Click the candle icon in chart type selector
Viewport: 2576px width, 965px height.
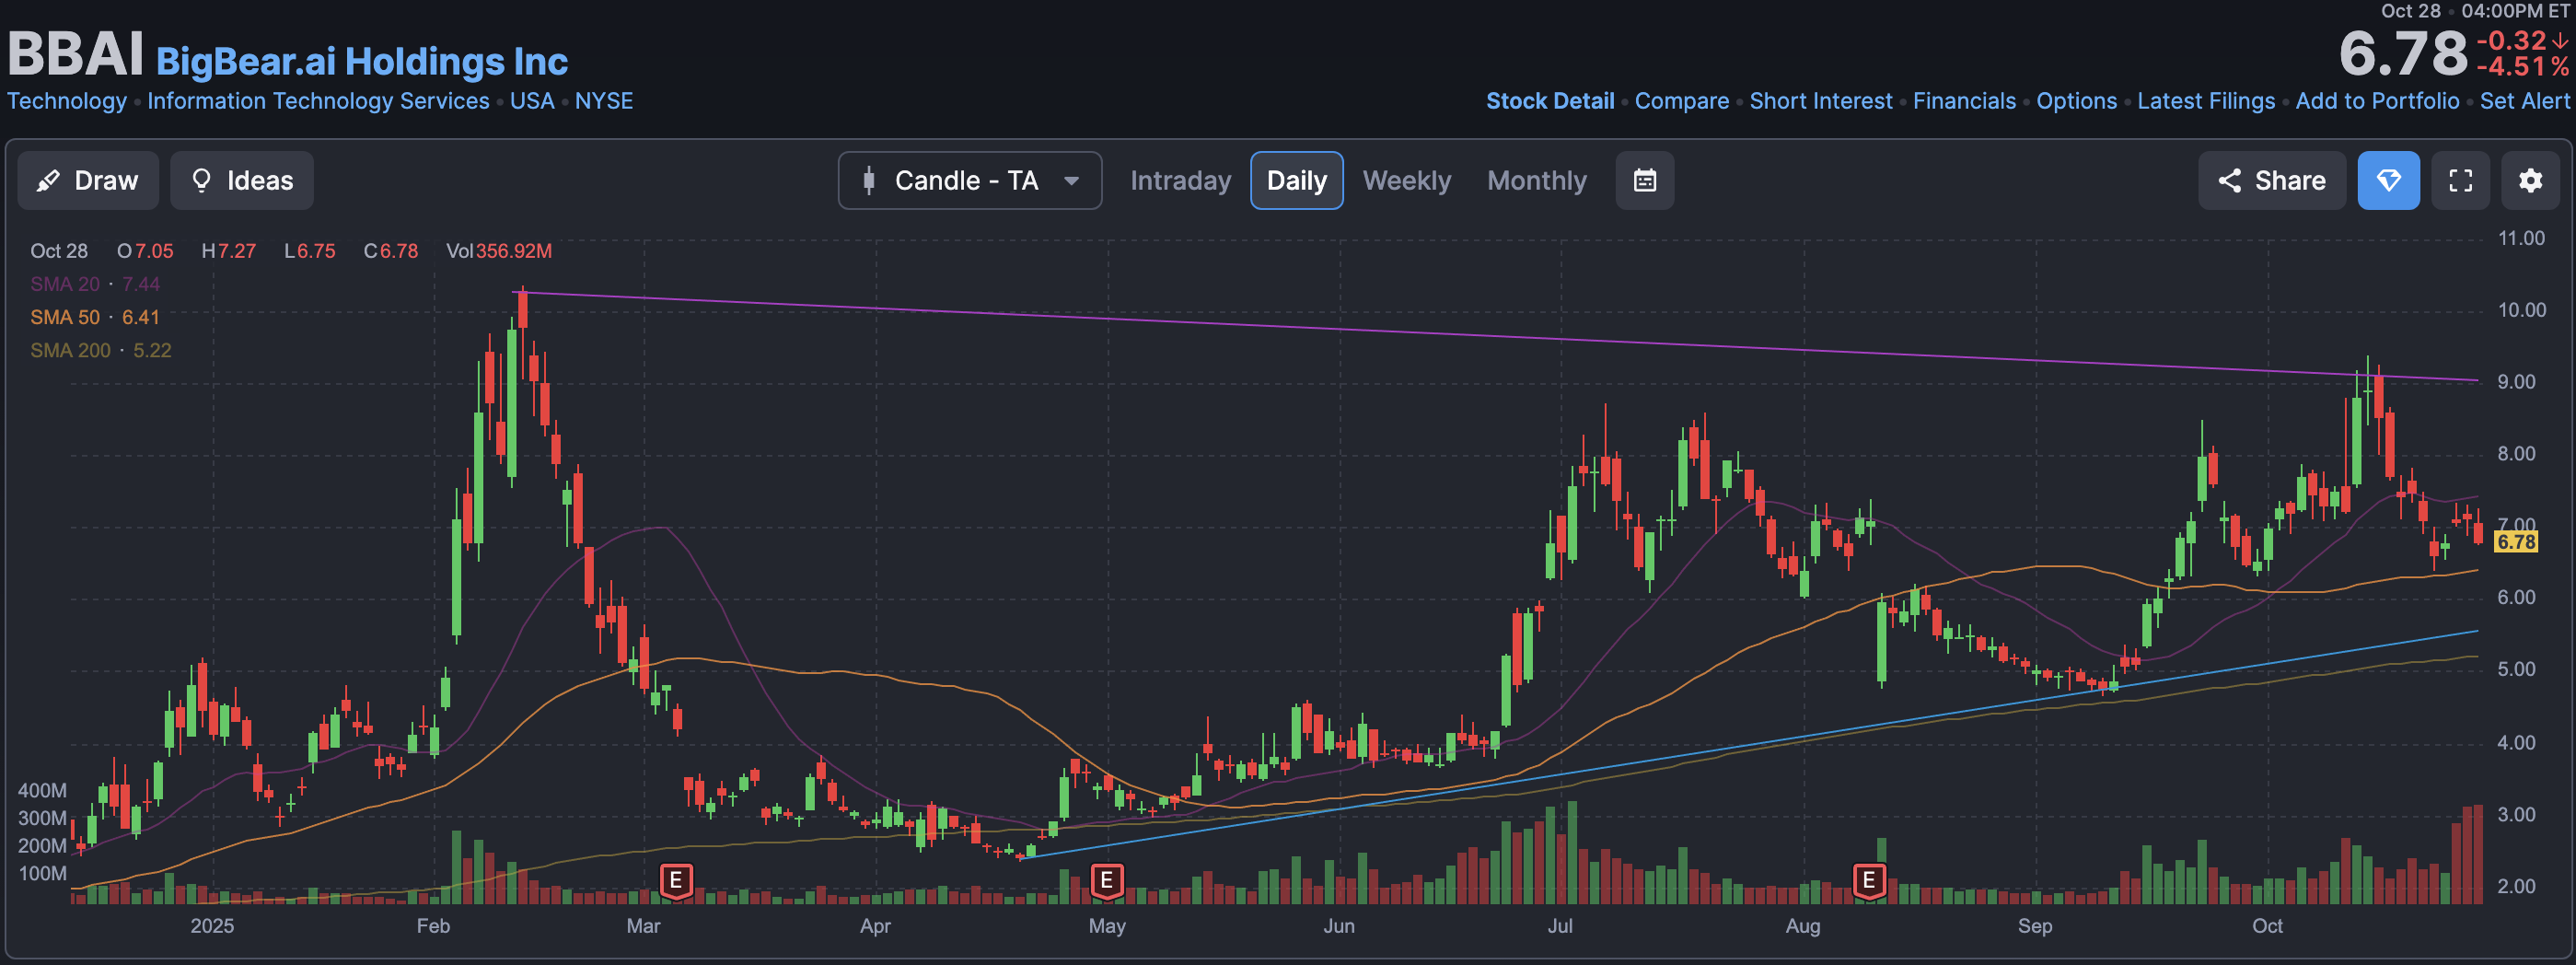[x=869, y=180]
